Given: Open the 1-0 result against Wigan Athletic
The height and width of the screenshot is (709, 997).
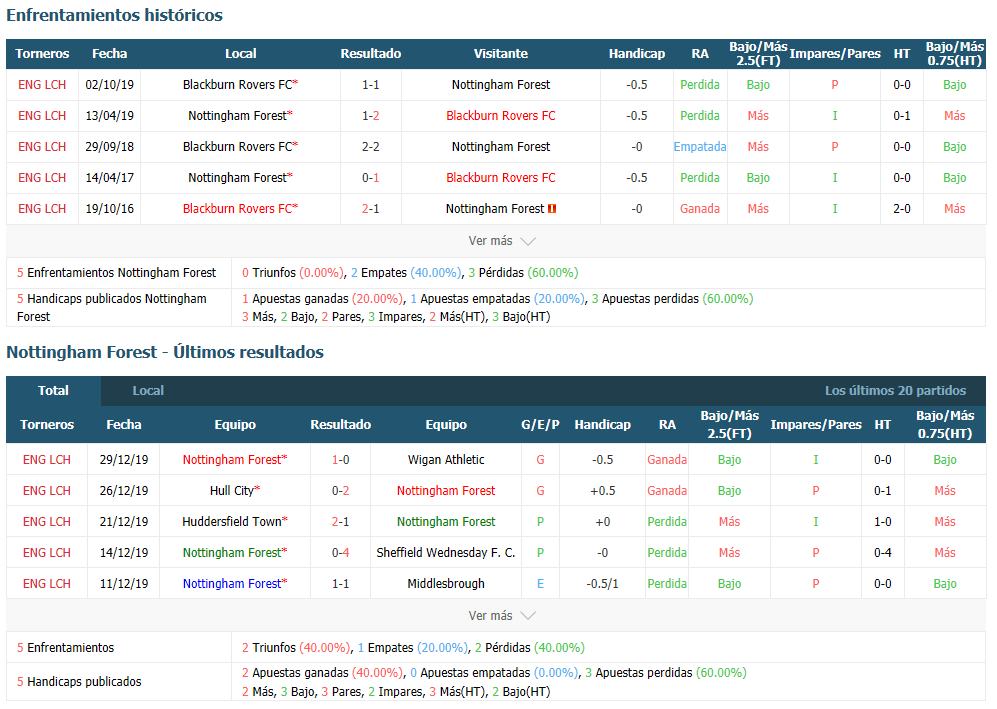Looking at the screenshot, I should pos(340,460).
